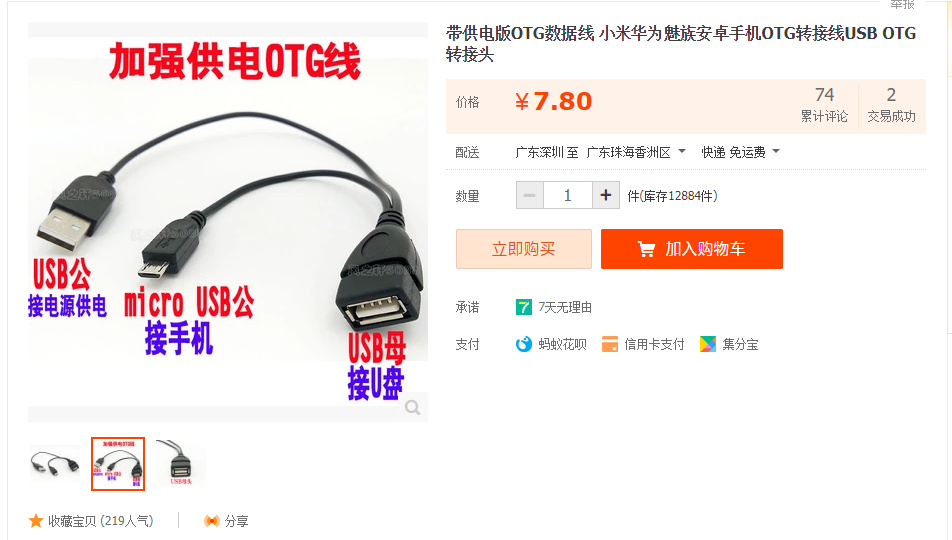Open the 收藏宝贝 favorites link
This screenshot has width=952, height=540.
[100, 521]
